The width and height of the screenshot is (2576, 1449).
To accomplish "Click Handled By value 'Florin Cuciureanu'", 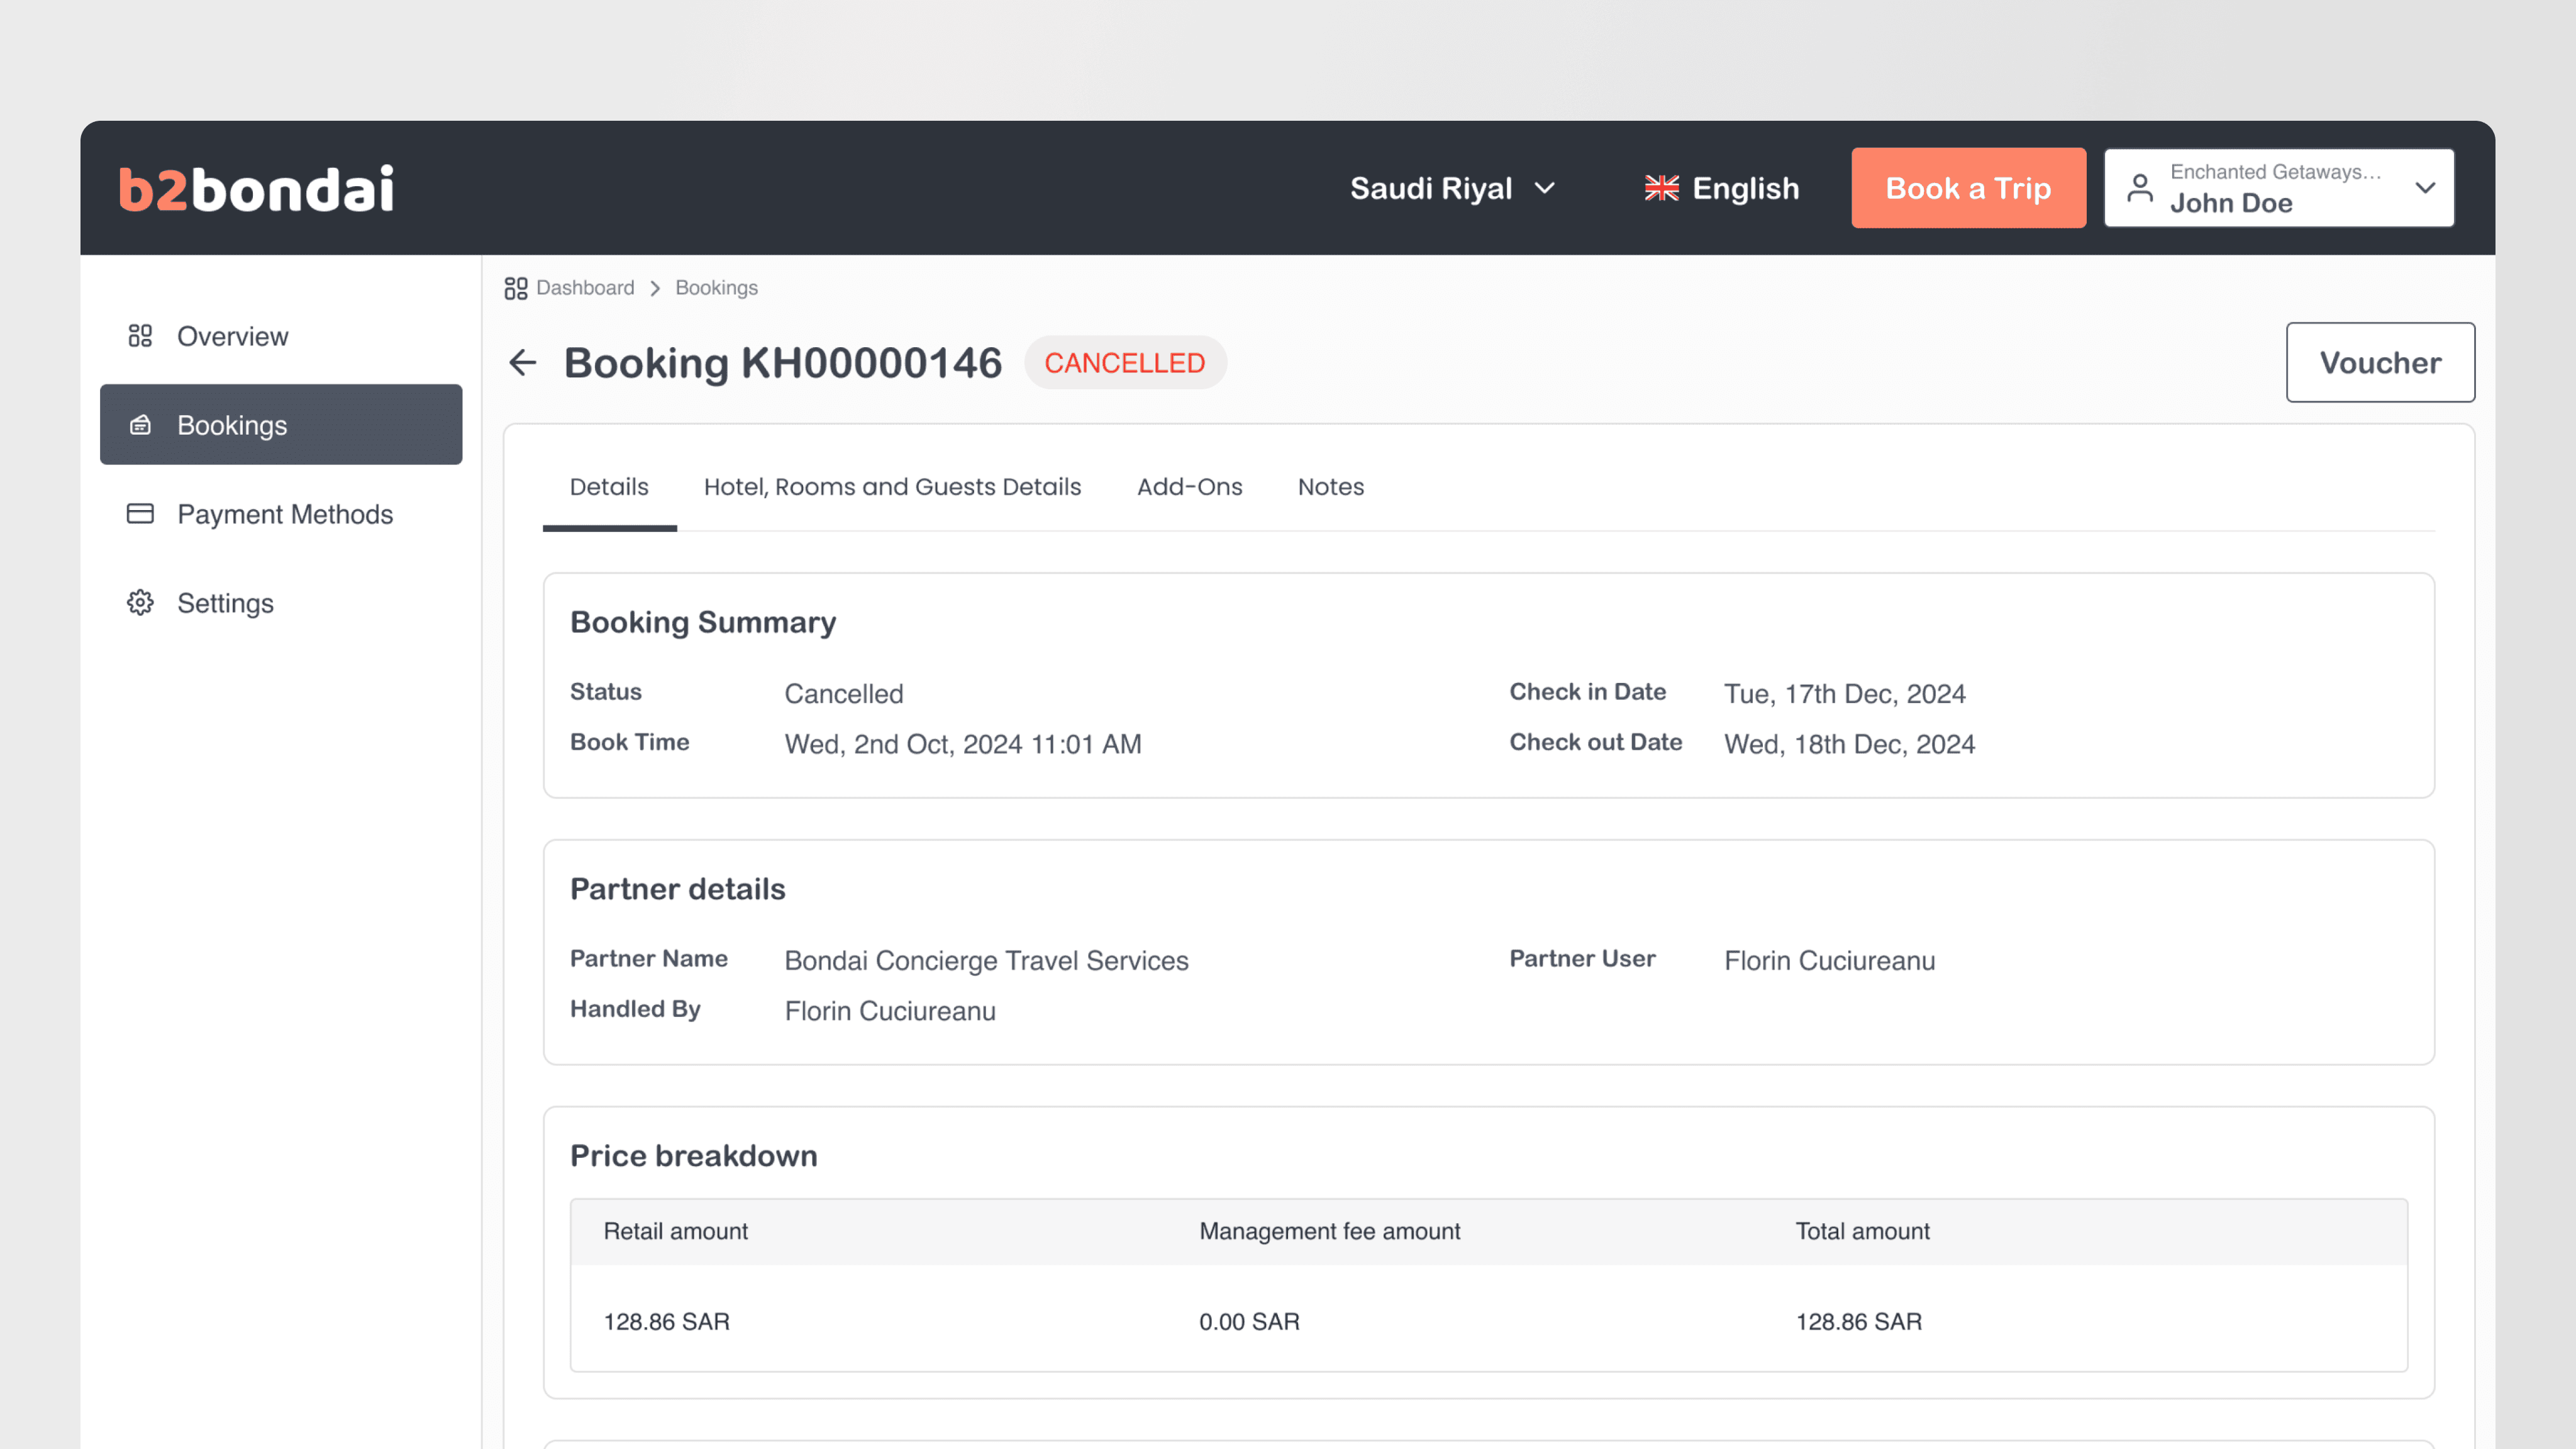I will [x=889, y=1011].
